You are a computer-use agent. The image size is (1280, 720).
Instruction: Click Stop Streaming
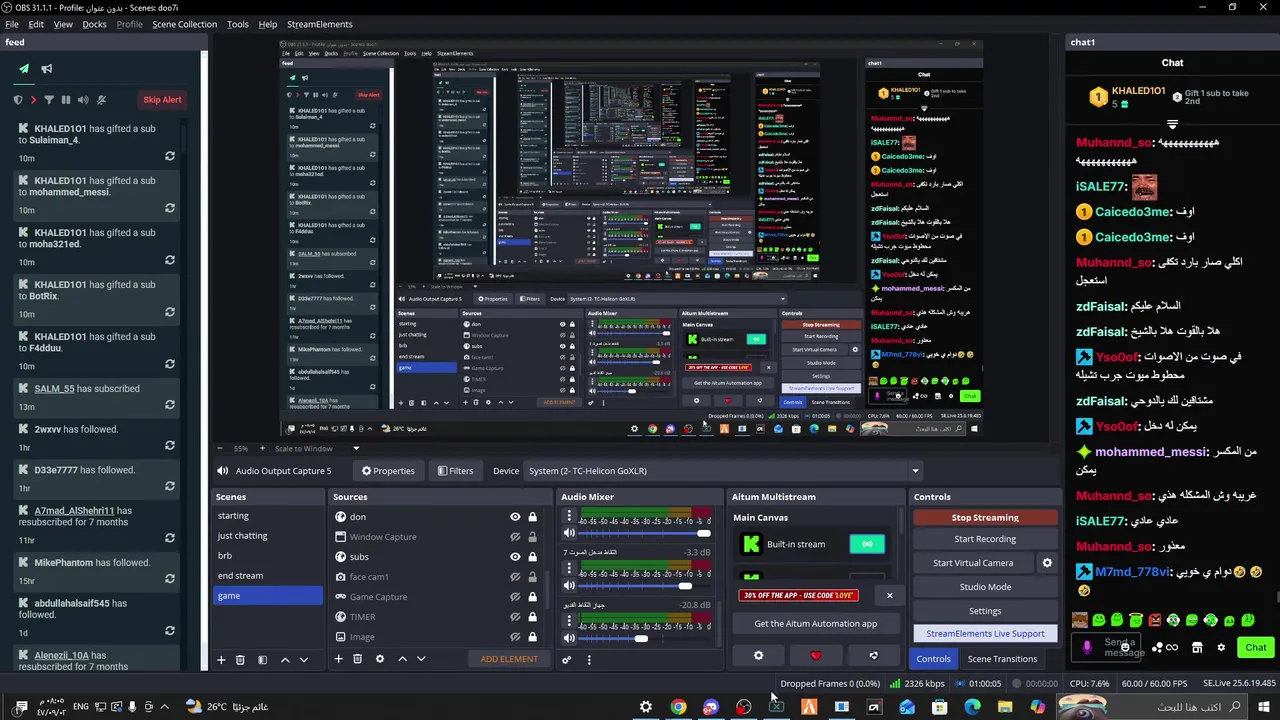pos(985,518)
